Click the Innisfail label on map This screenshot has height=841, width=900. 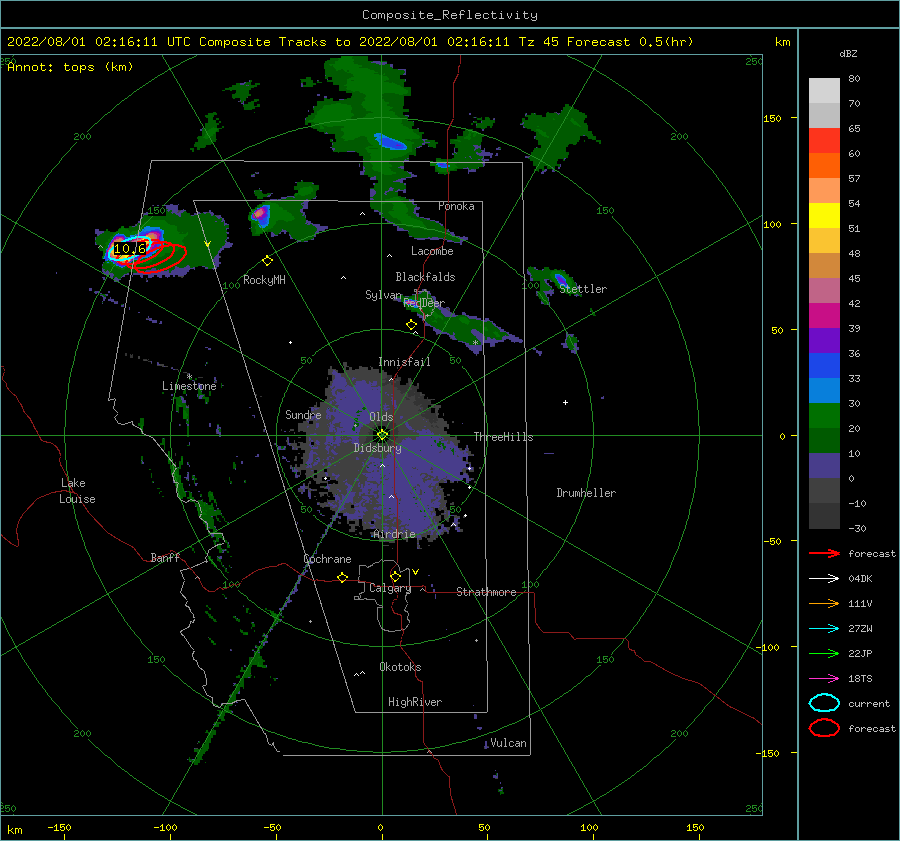click(x=404, y=362)
